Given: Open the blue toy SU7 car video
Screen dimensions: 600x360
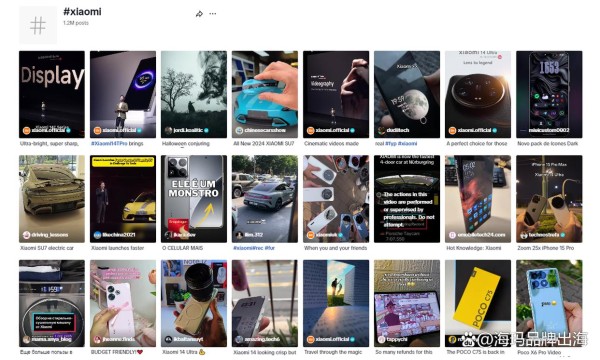Looking at the screenshot, I should 265,94.
